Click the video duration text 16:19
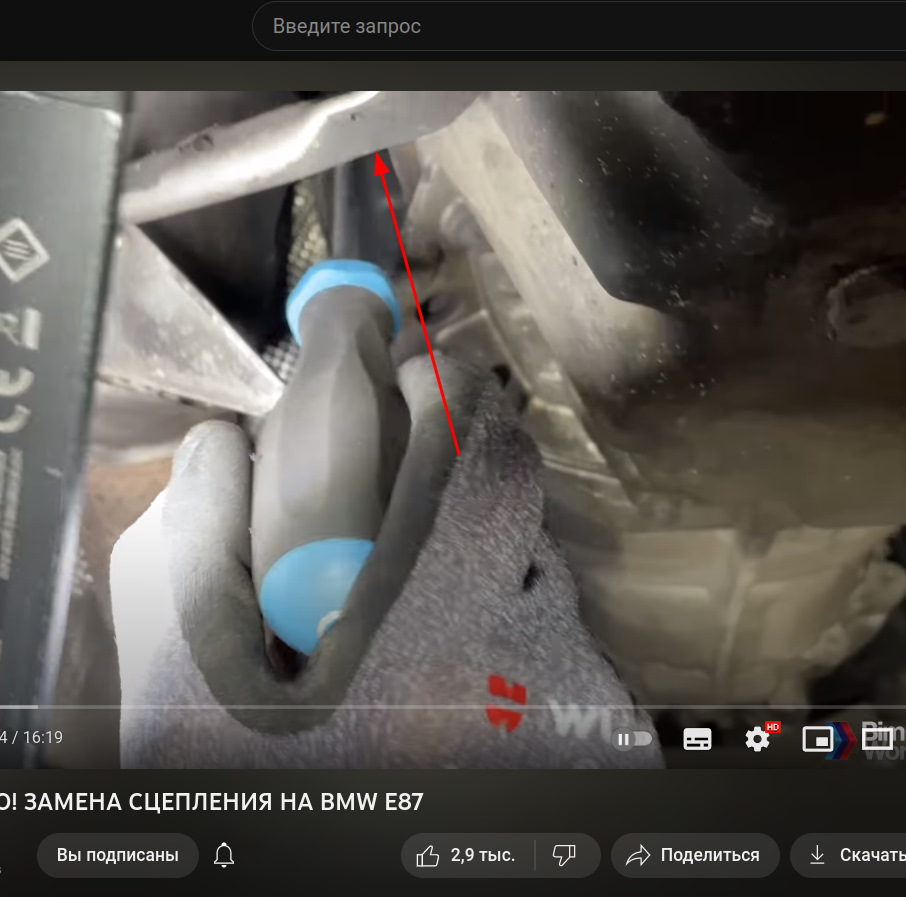Screen dimensions: 906x897 (x=43, y=737)
